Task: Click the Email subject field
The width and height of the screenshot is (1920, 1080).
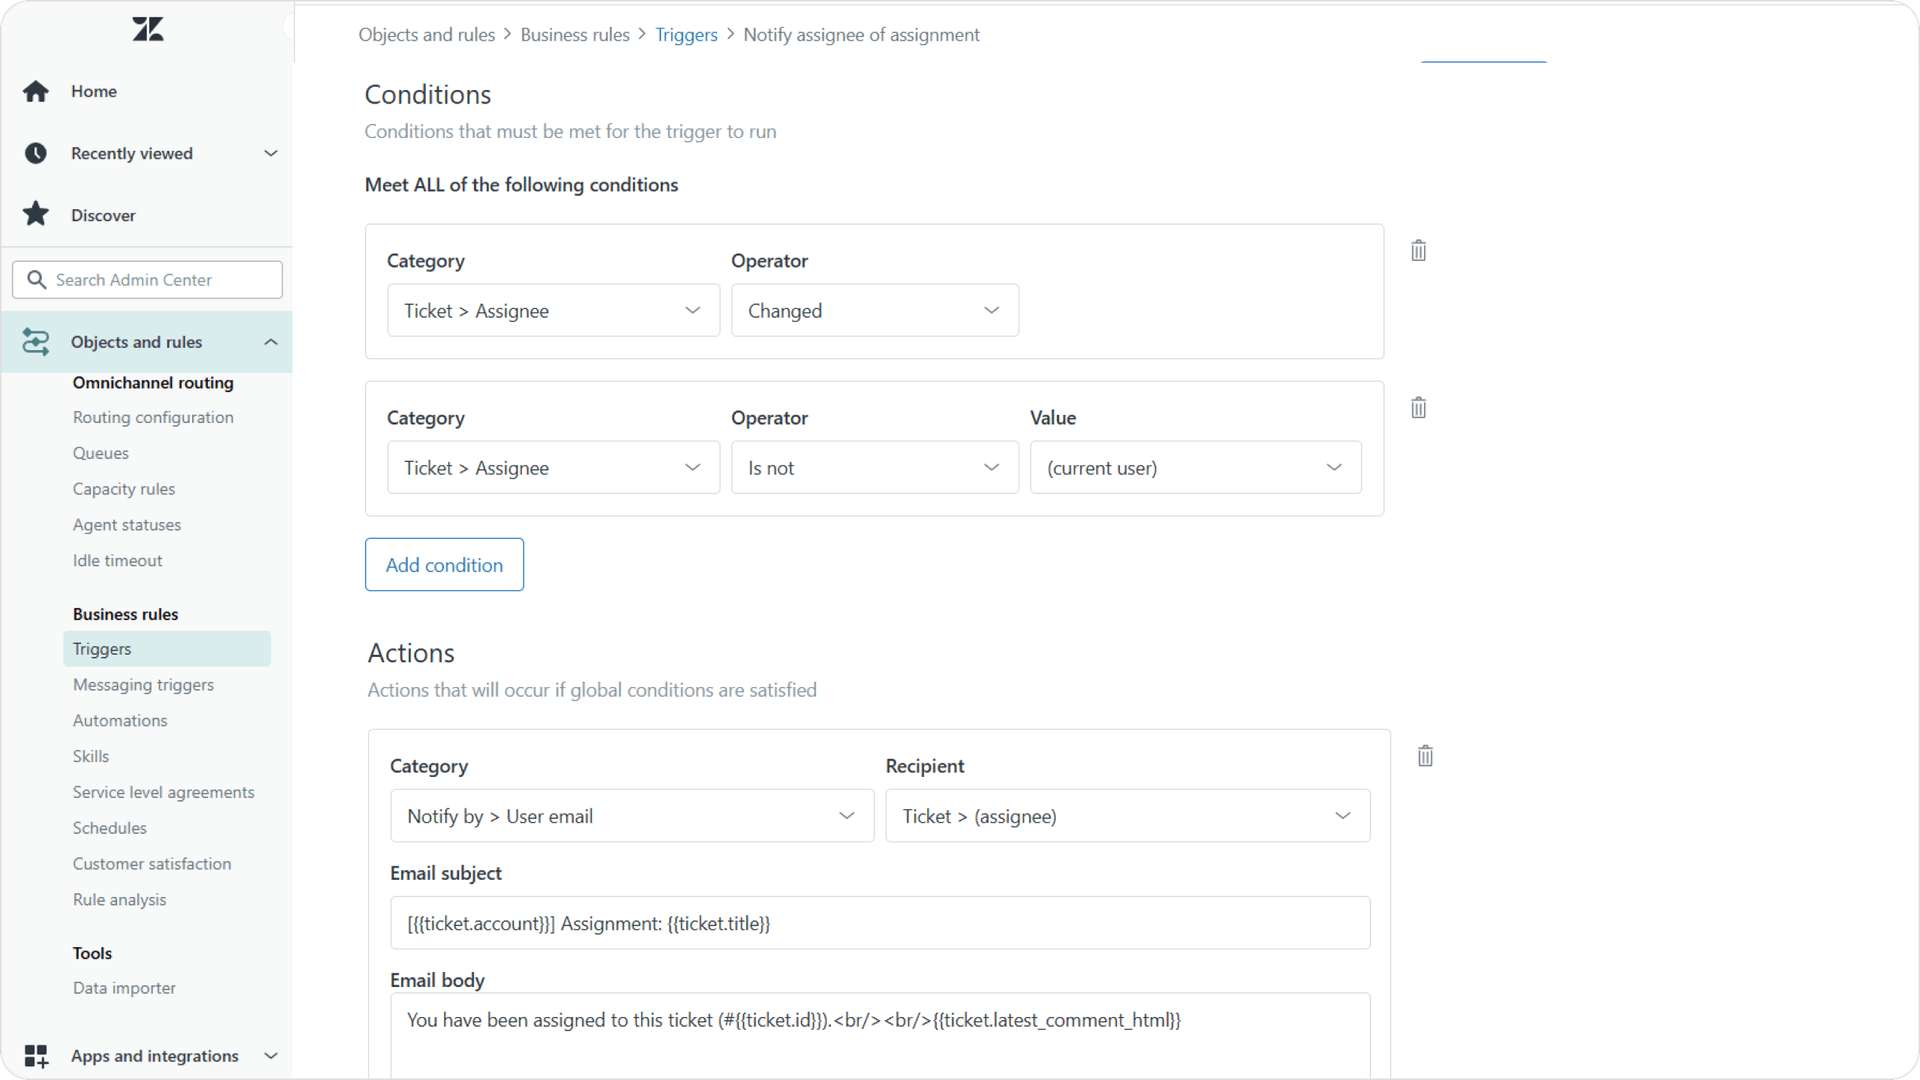Action: [880, 923]
